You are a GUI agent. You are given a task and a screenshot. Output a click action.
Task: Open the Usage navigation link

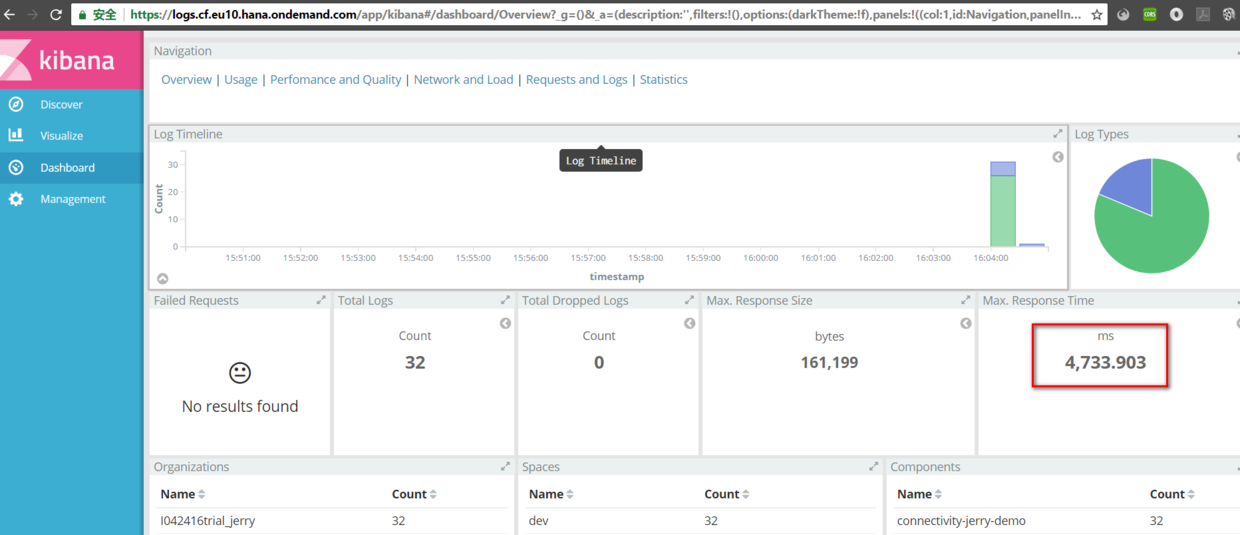coord(240,79)
